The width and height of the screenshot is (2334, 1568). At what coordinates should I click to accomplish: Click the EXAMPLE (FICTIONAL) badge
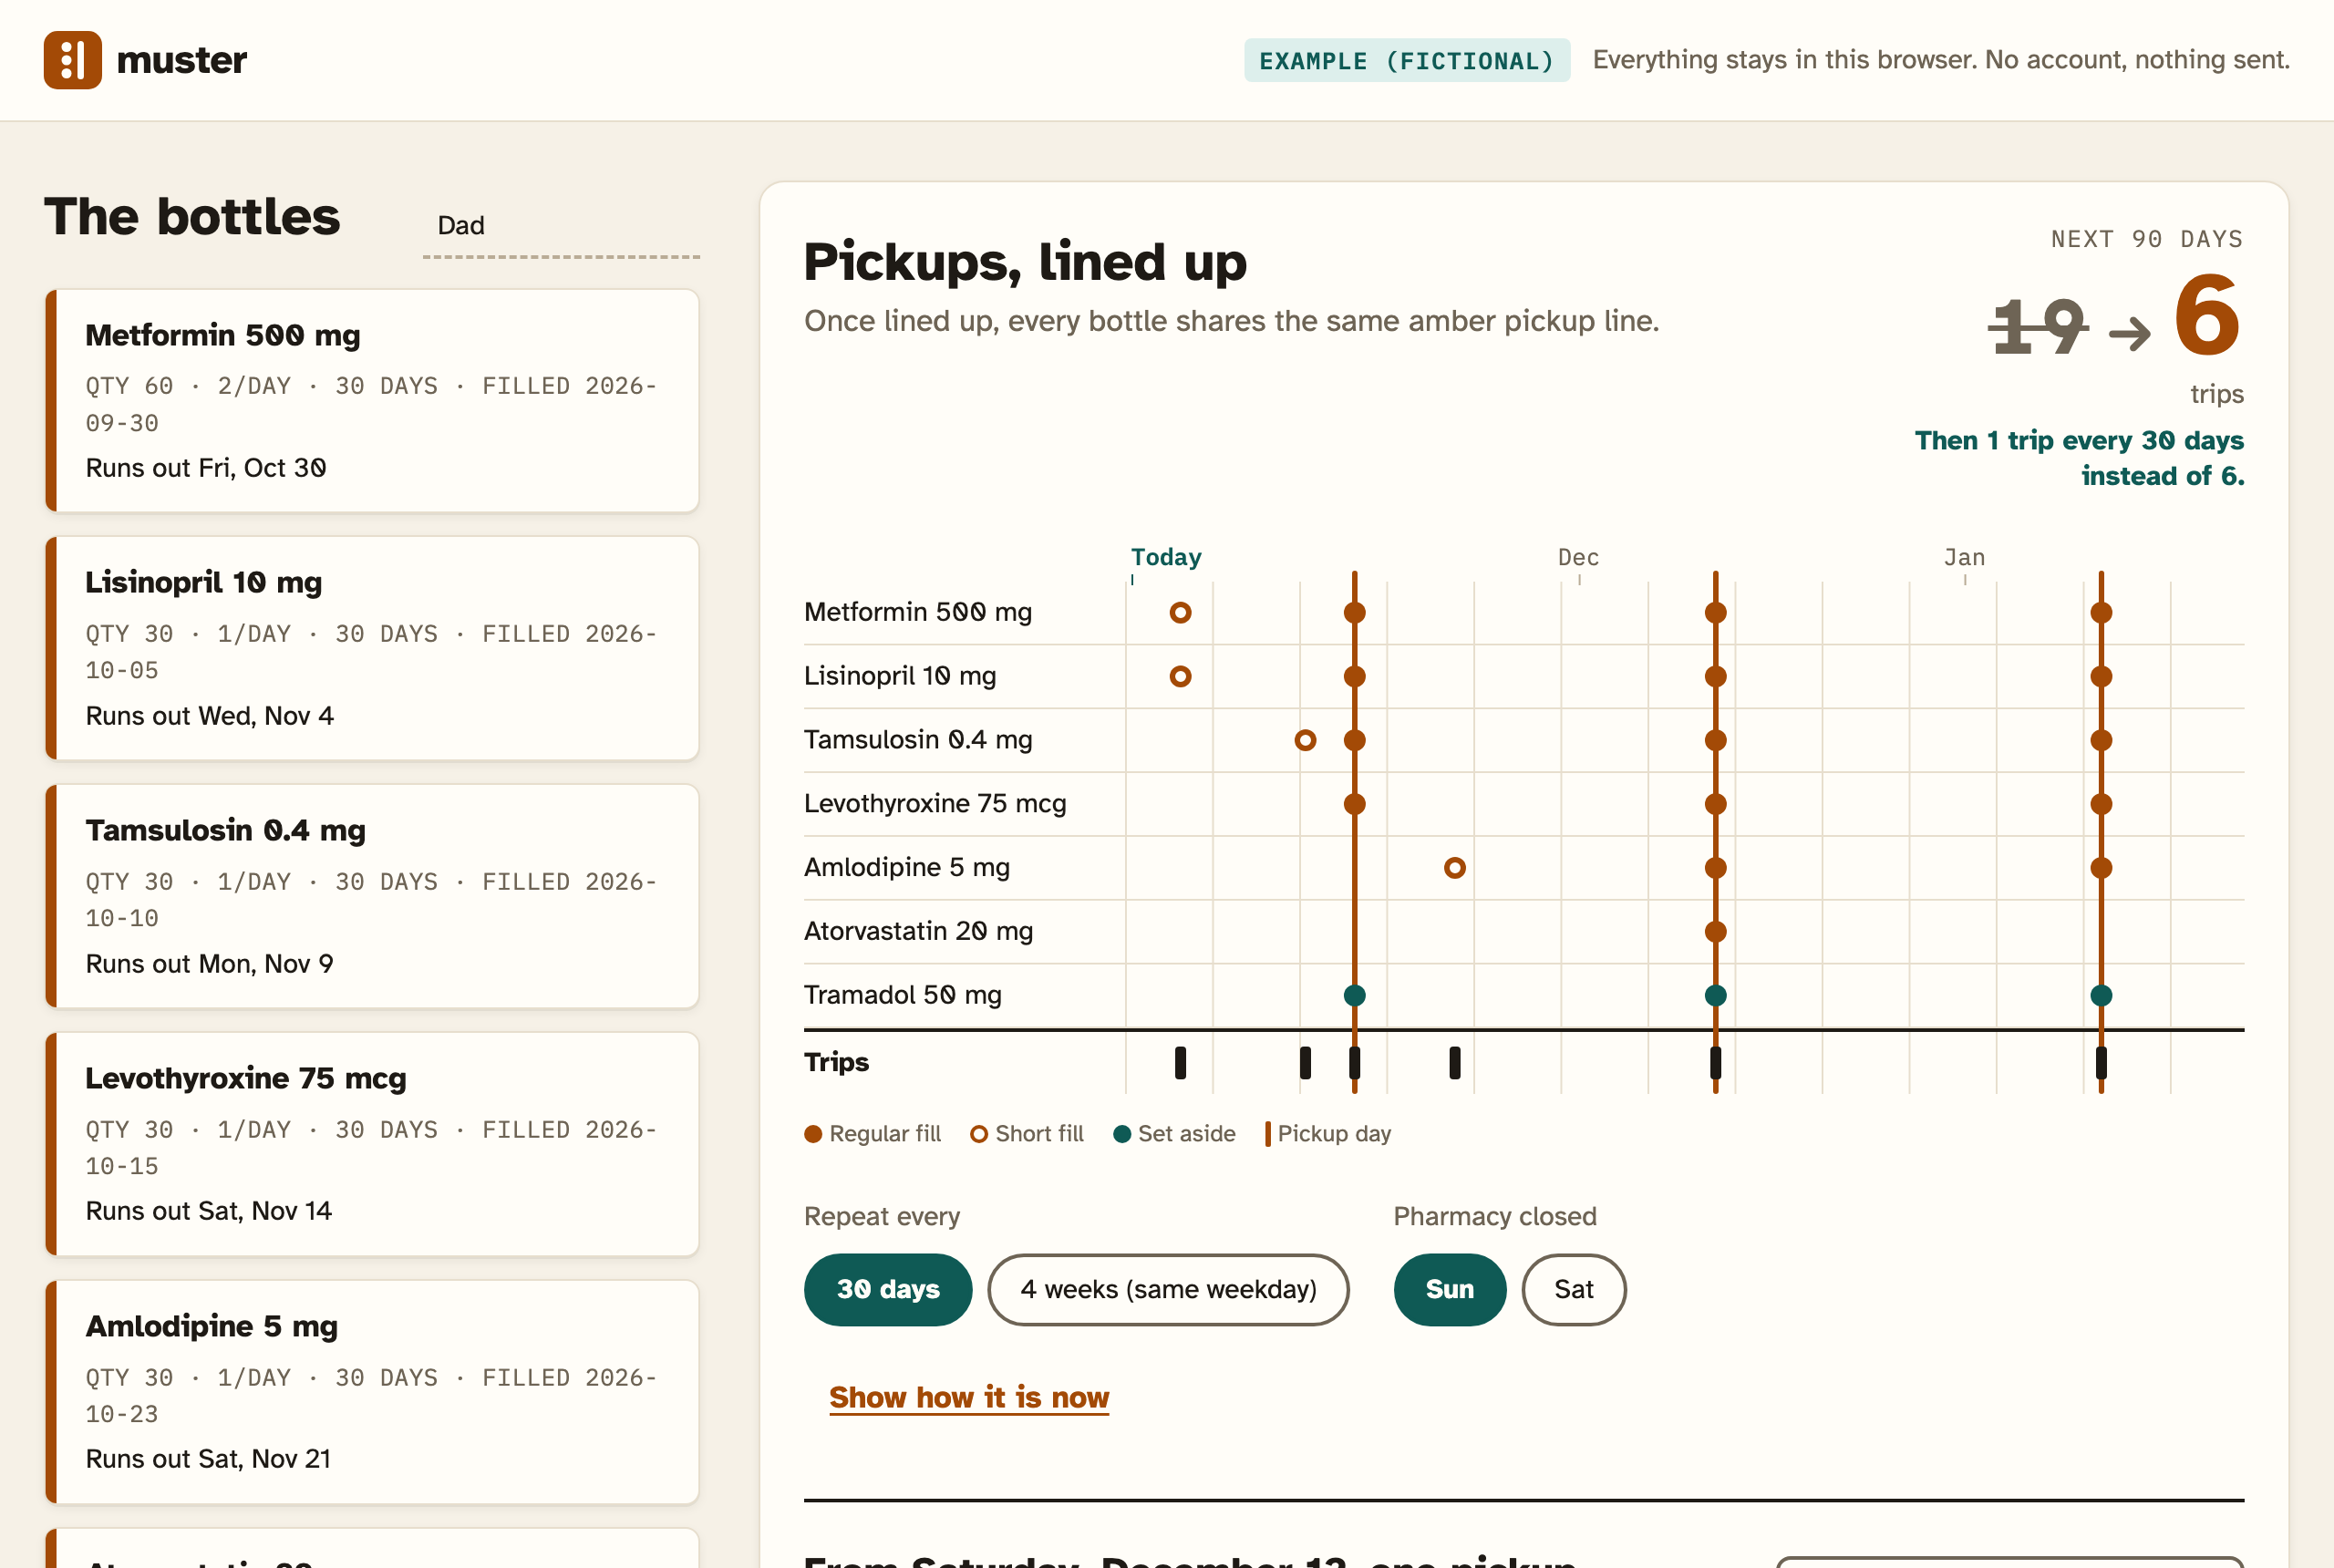click(x=1407, y=61)
